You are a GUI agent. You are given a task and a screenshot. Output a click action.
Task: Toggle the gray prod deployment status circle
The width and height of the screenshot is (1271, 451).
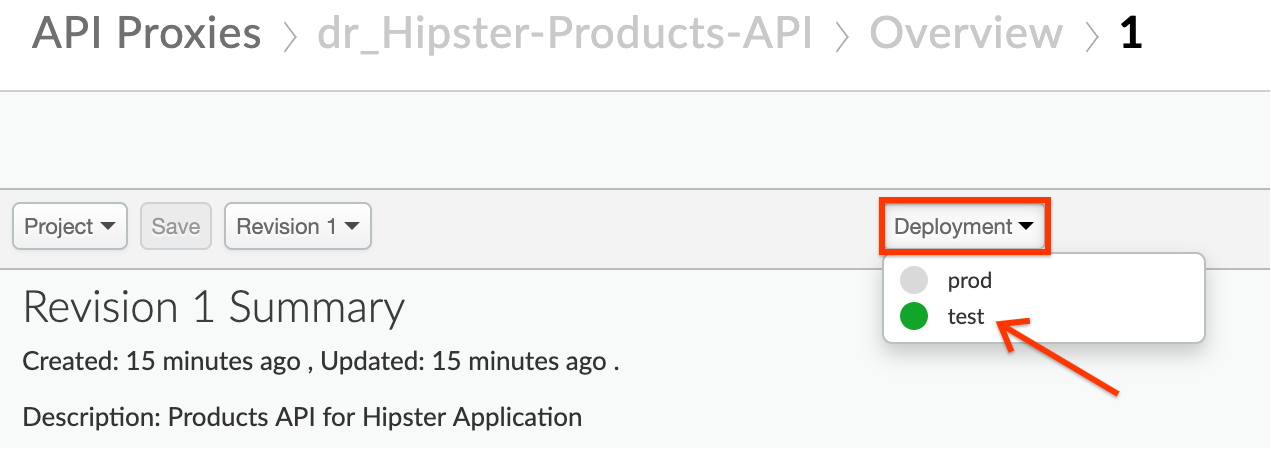(914, 280)
